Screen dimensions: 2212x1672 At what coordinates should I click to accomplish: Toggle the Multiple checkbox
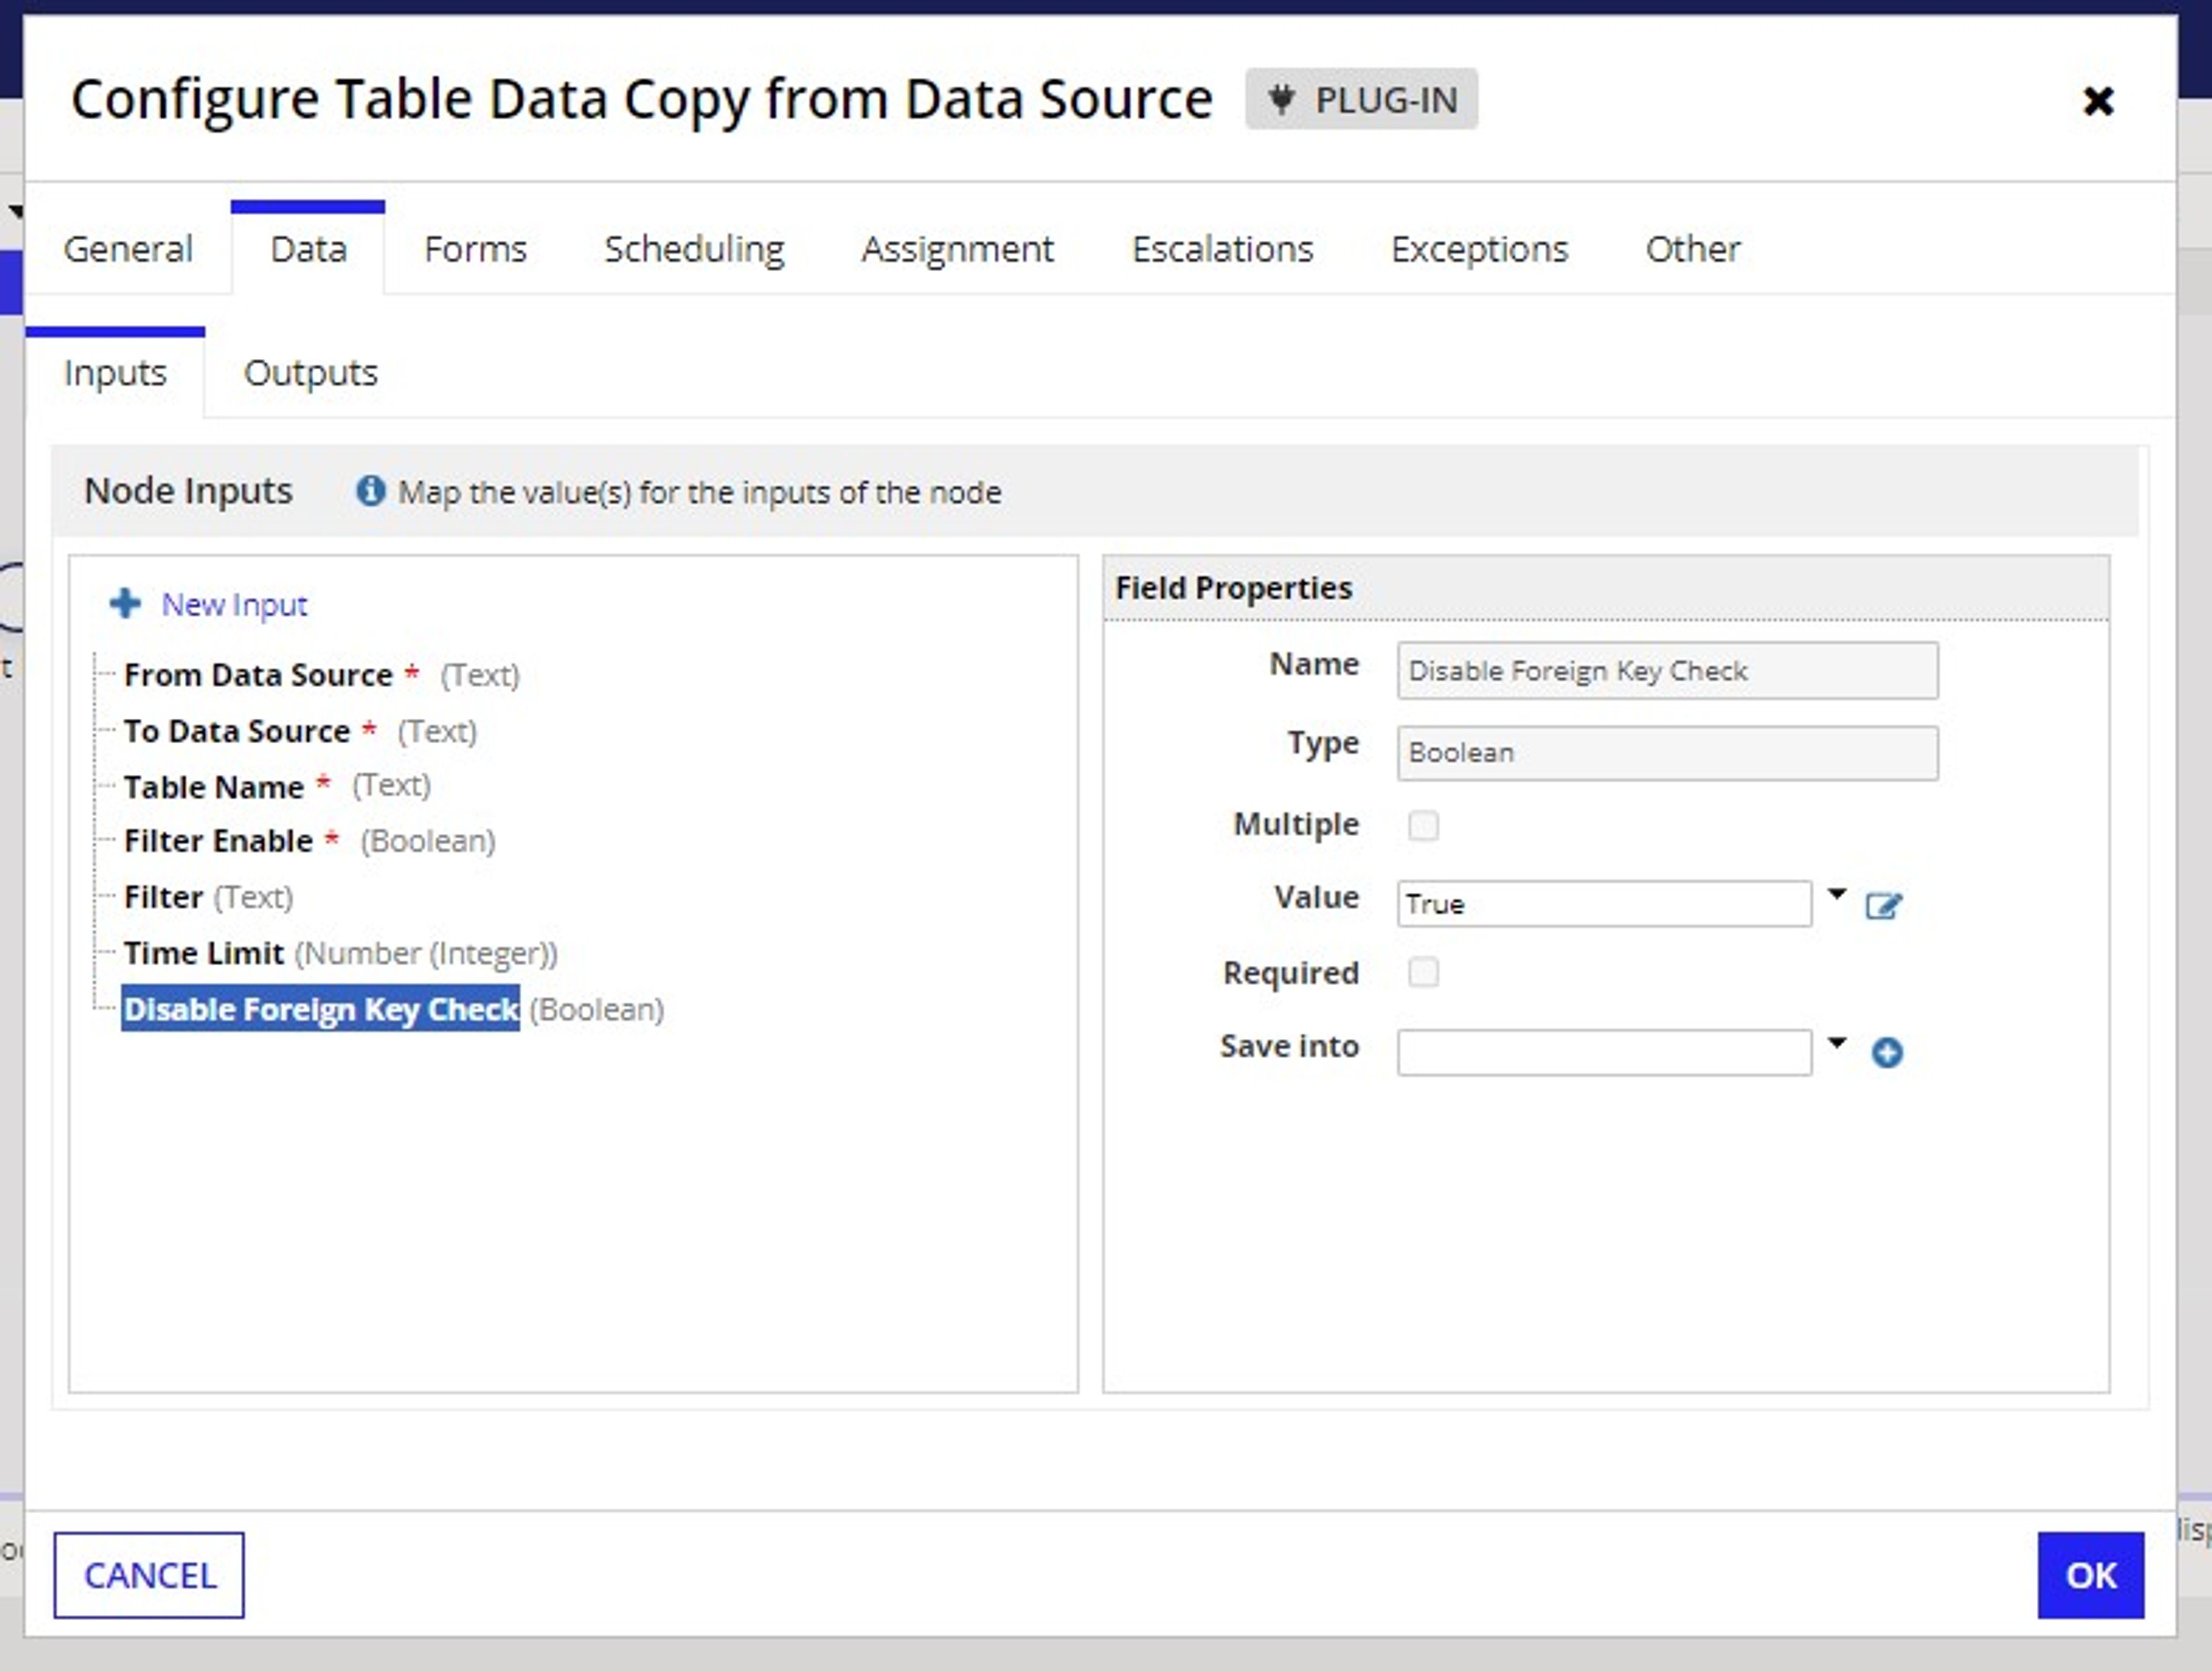pos(1423,825)
